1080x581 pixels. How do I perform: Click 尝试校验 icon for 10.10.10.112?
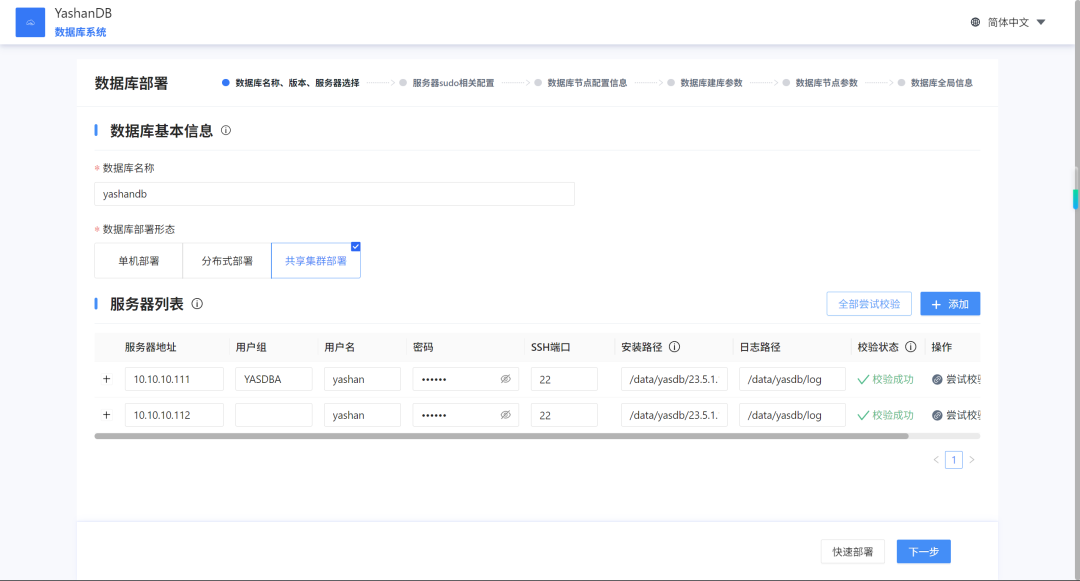coord(937,415)
